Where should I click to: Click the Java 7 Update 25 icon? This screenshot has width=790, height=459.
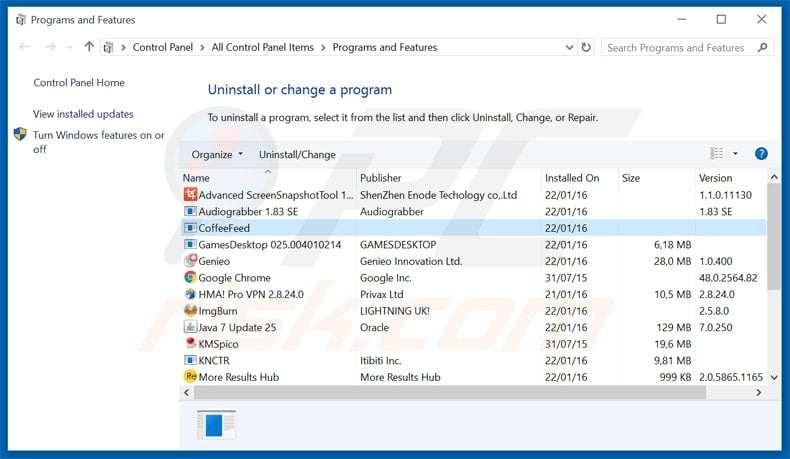click(x=190, y=327)
